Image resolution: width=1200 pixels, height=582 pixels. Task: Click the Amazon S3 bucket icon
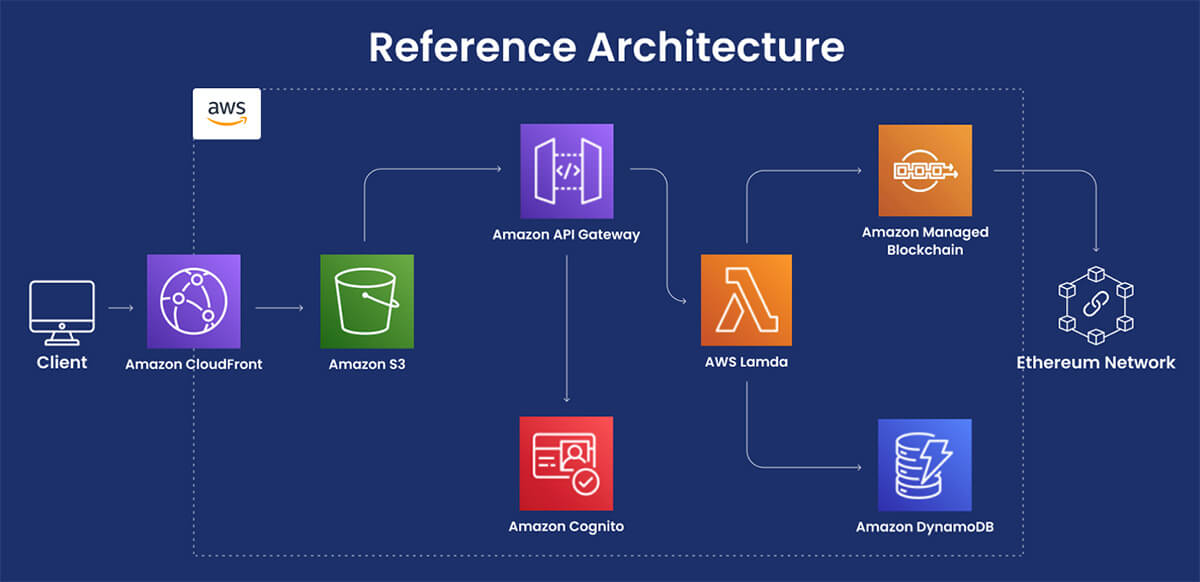coord(366,300)
